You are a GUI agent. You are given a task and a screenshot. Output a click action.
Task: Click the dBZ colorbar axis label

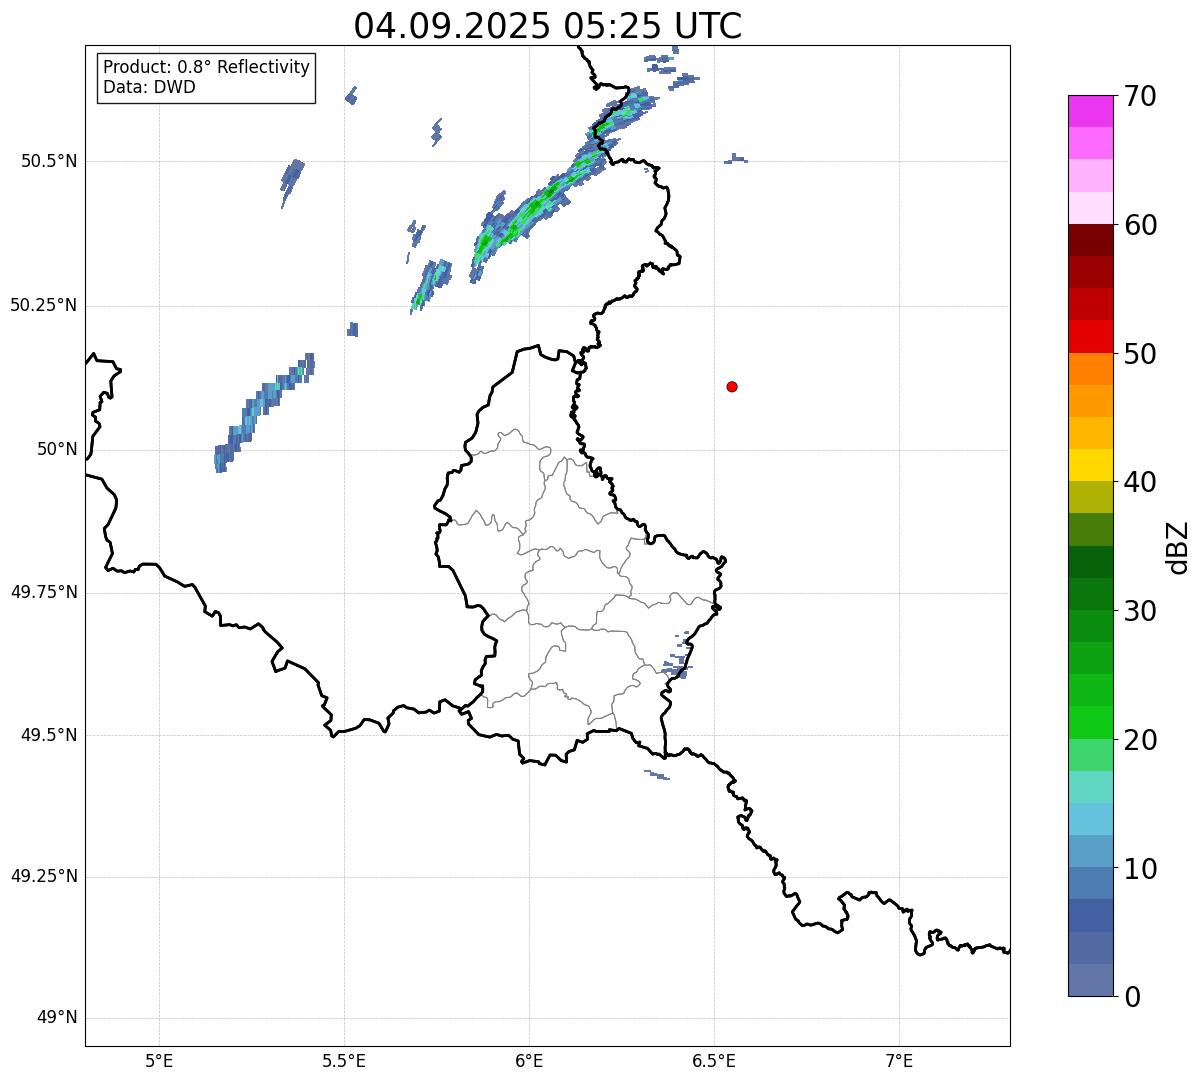coord(1178,547)
